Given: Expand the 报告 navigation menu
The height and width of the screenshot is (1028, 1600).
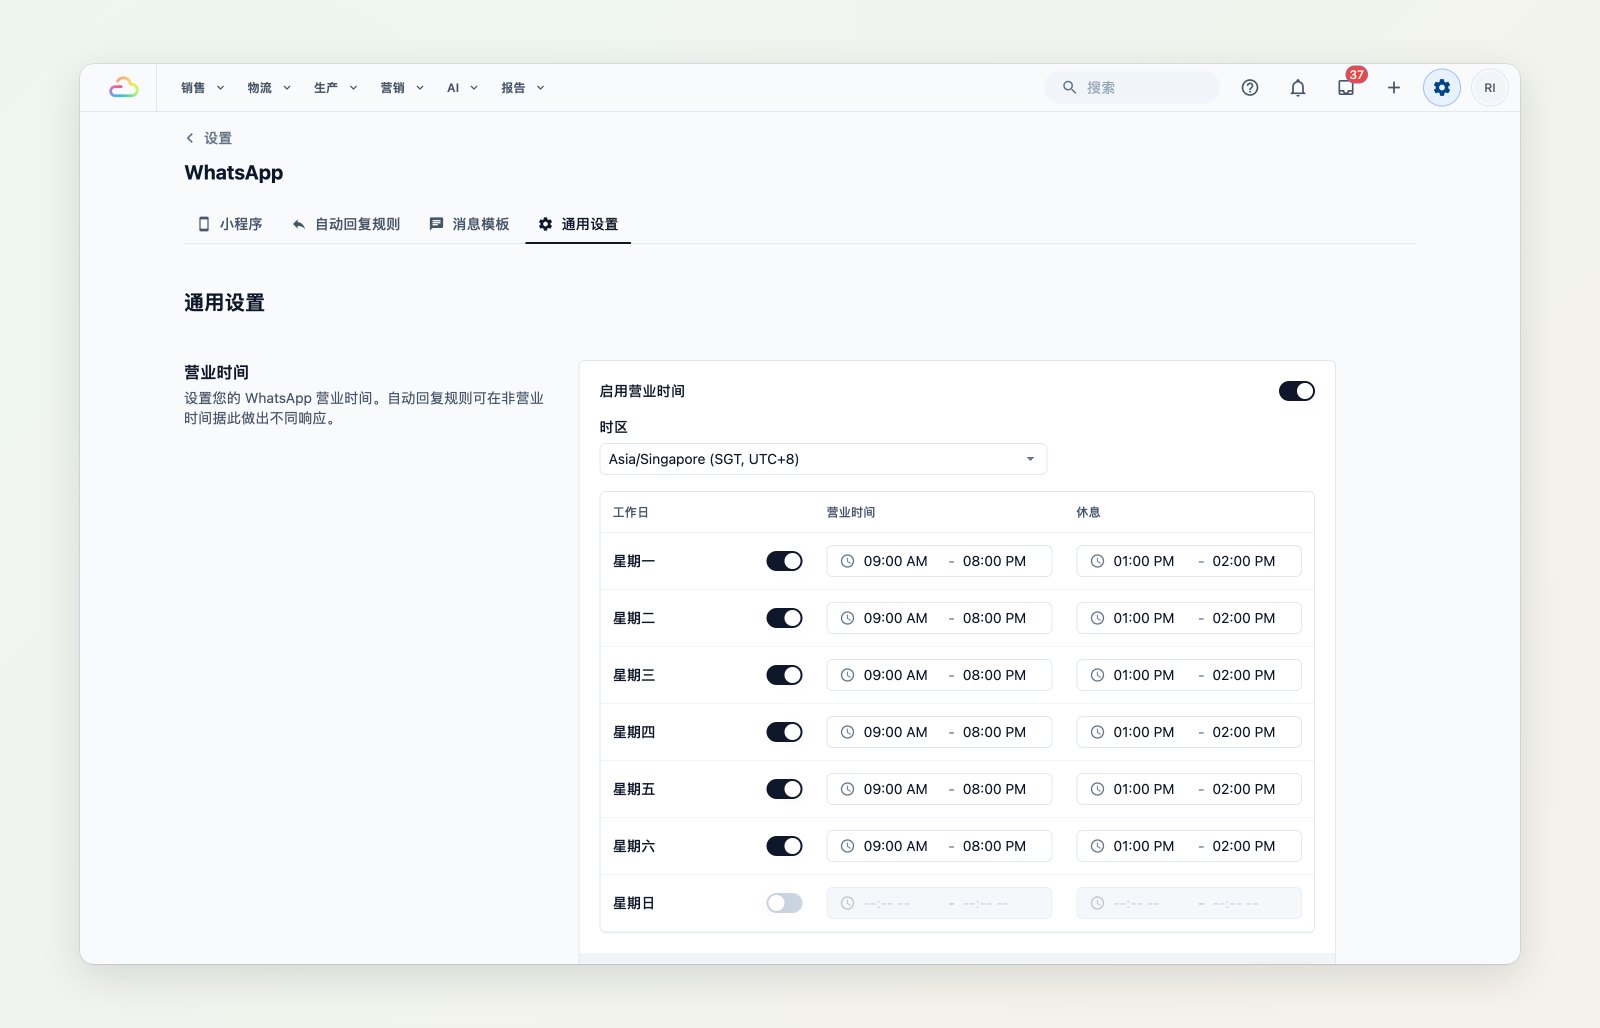Looking at the screenshot, I should pos(523,88).
